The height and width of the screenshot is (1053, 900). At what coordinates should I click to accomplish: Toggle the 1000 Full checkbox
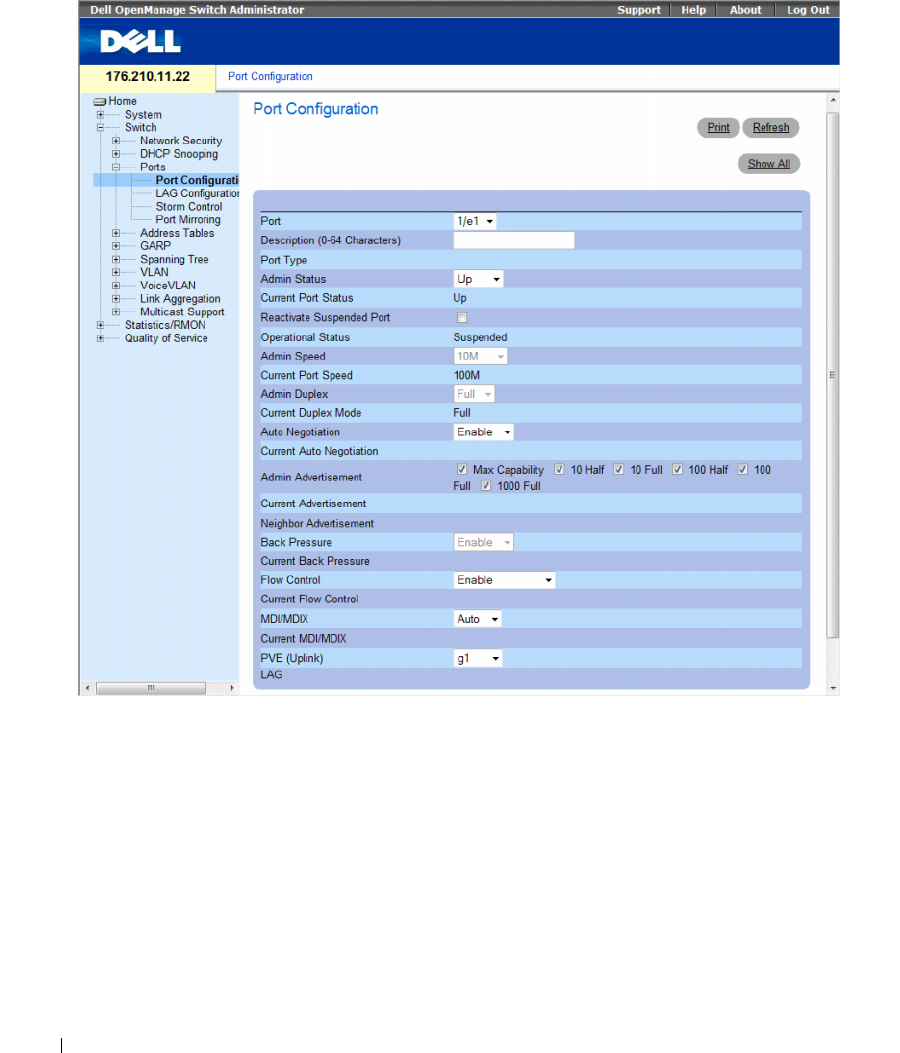[486, 486]
